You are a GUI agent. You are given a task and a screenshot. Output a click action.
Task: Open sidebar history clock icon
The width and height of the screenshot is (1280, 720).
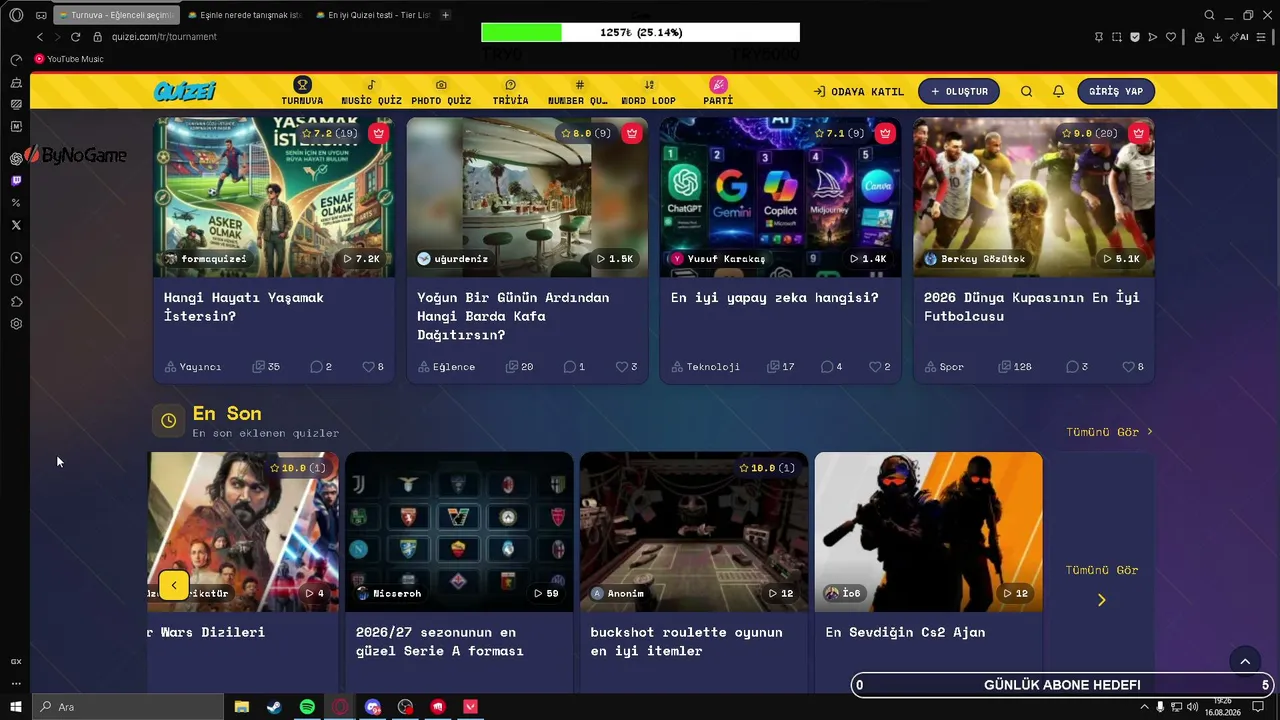(x=16, y=280)
